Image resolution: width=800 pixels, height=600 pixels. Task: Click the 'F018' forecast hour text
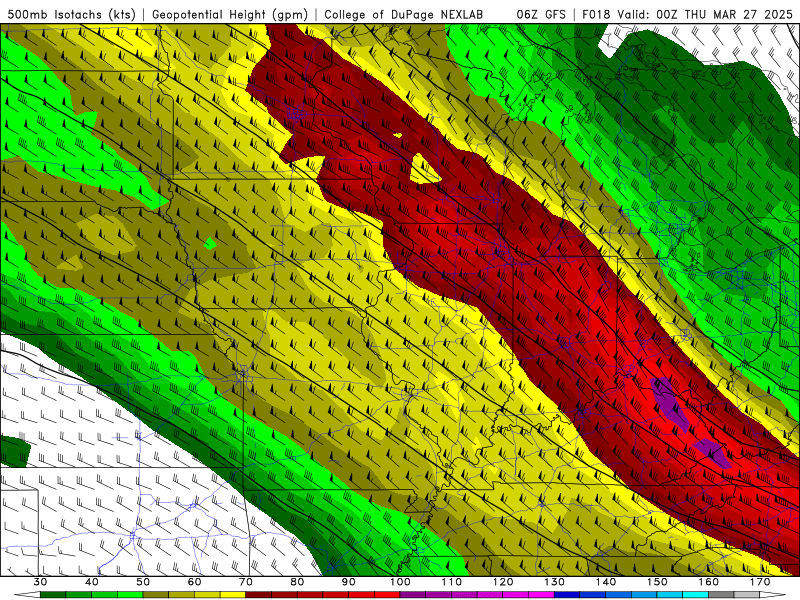point(596,14)
